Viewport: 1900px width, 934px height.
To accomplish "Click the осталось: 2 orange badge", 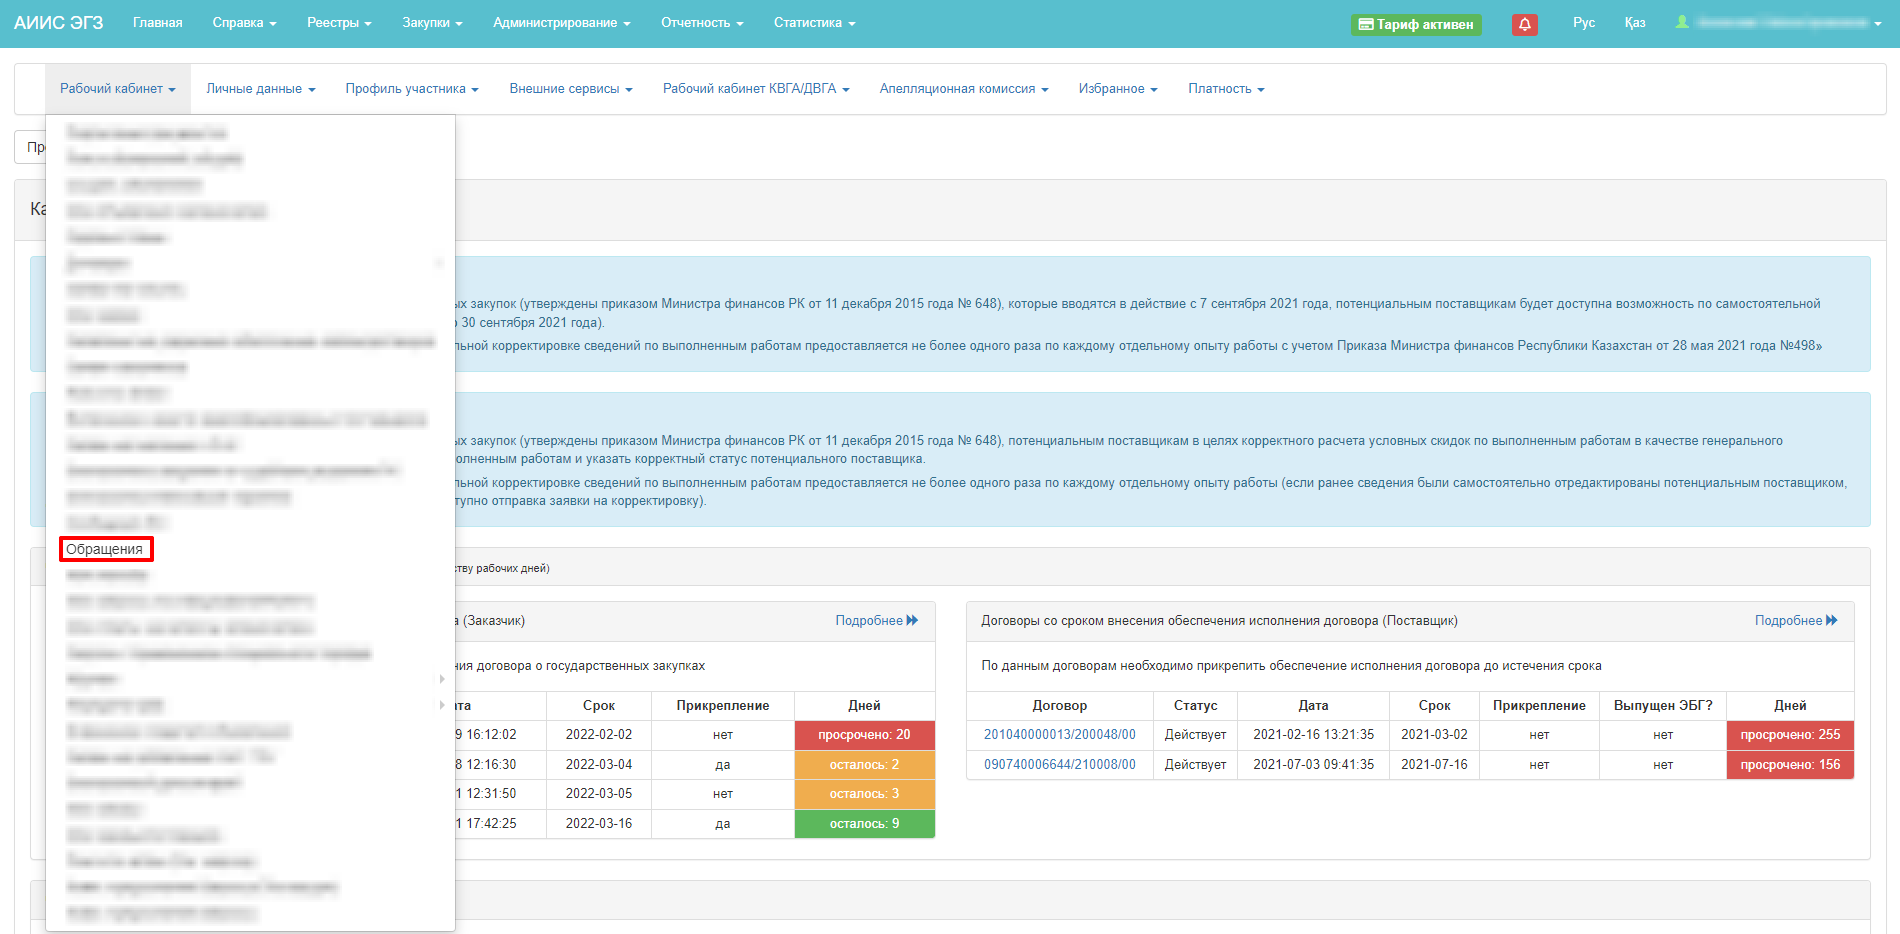I will click(x=864, y=765).
